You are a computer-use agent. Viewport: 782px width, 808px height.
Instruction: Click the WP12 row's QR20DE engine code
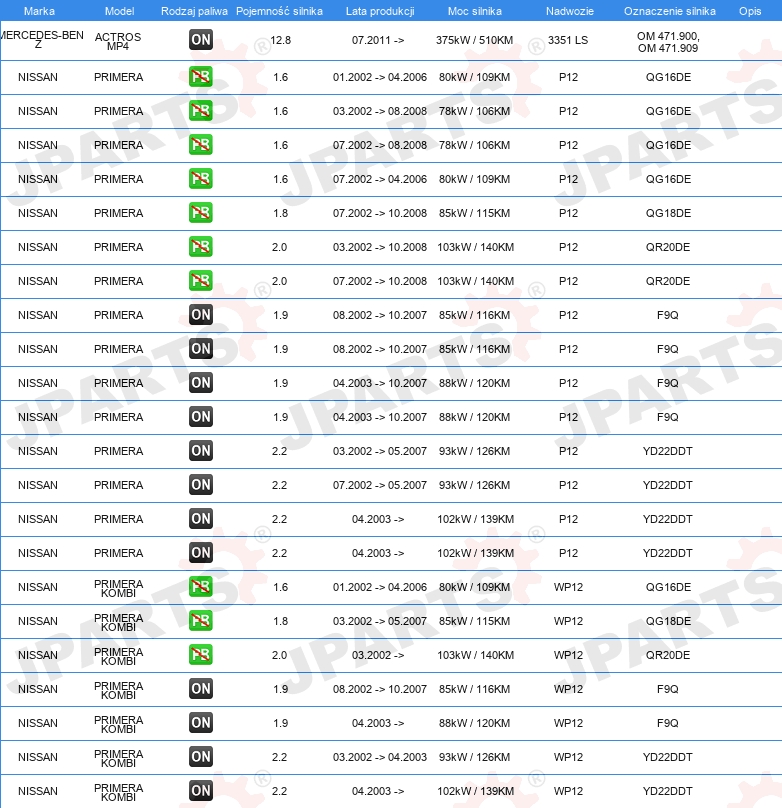point(668,655)
